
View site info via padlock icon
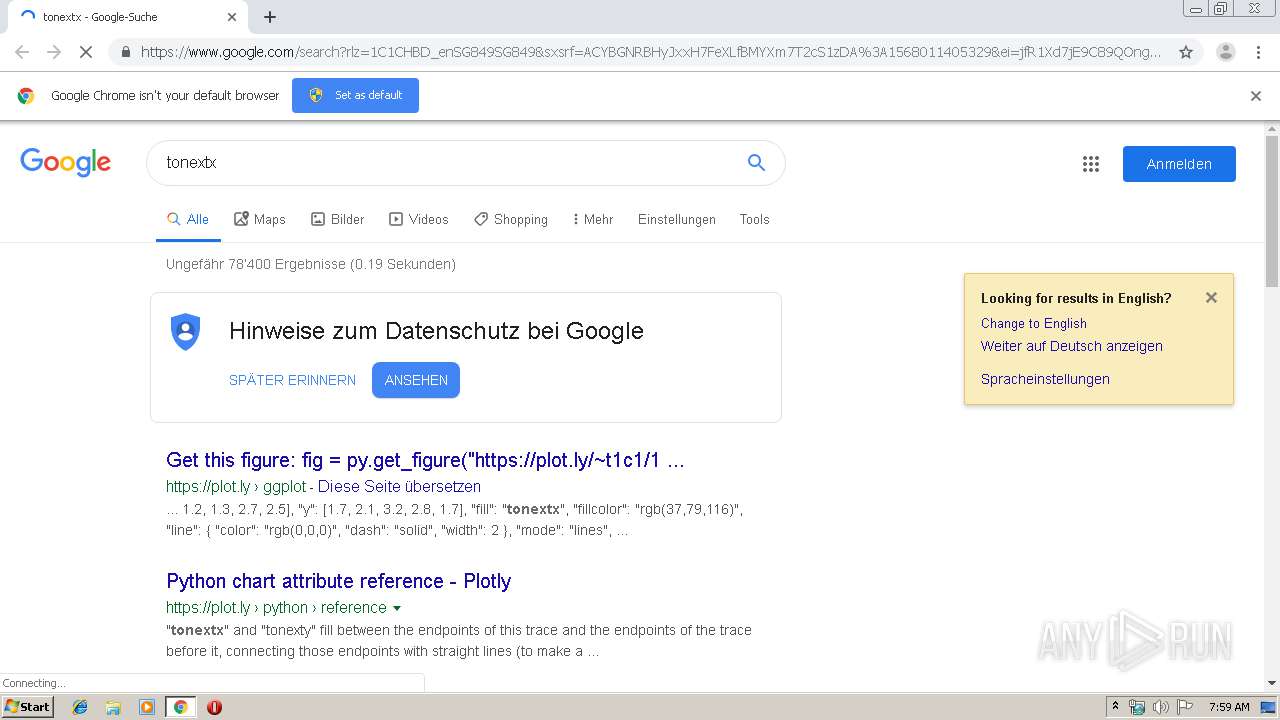(x=125, y=52)
